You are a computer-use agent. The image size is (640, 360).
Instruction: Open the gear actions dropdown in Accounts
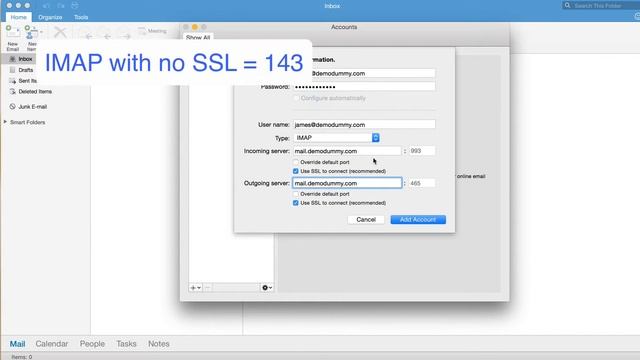(x=267, y=288)
